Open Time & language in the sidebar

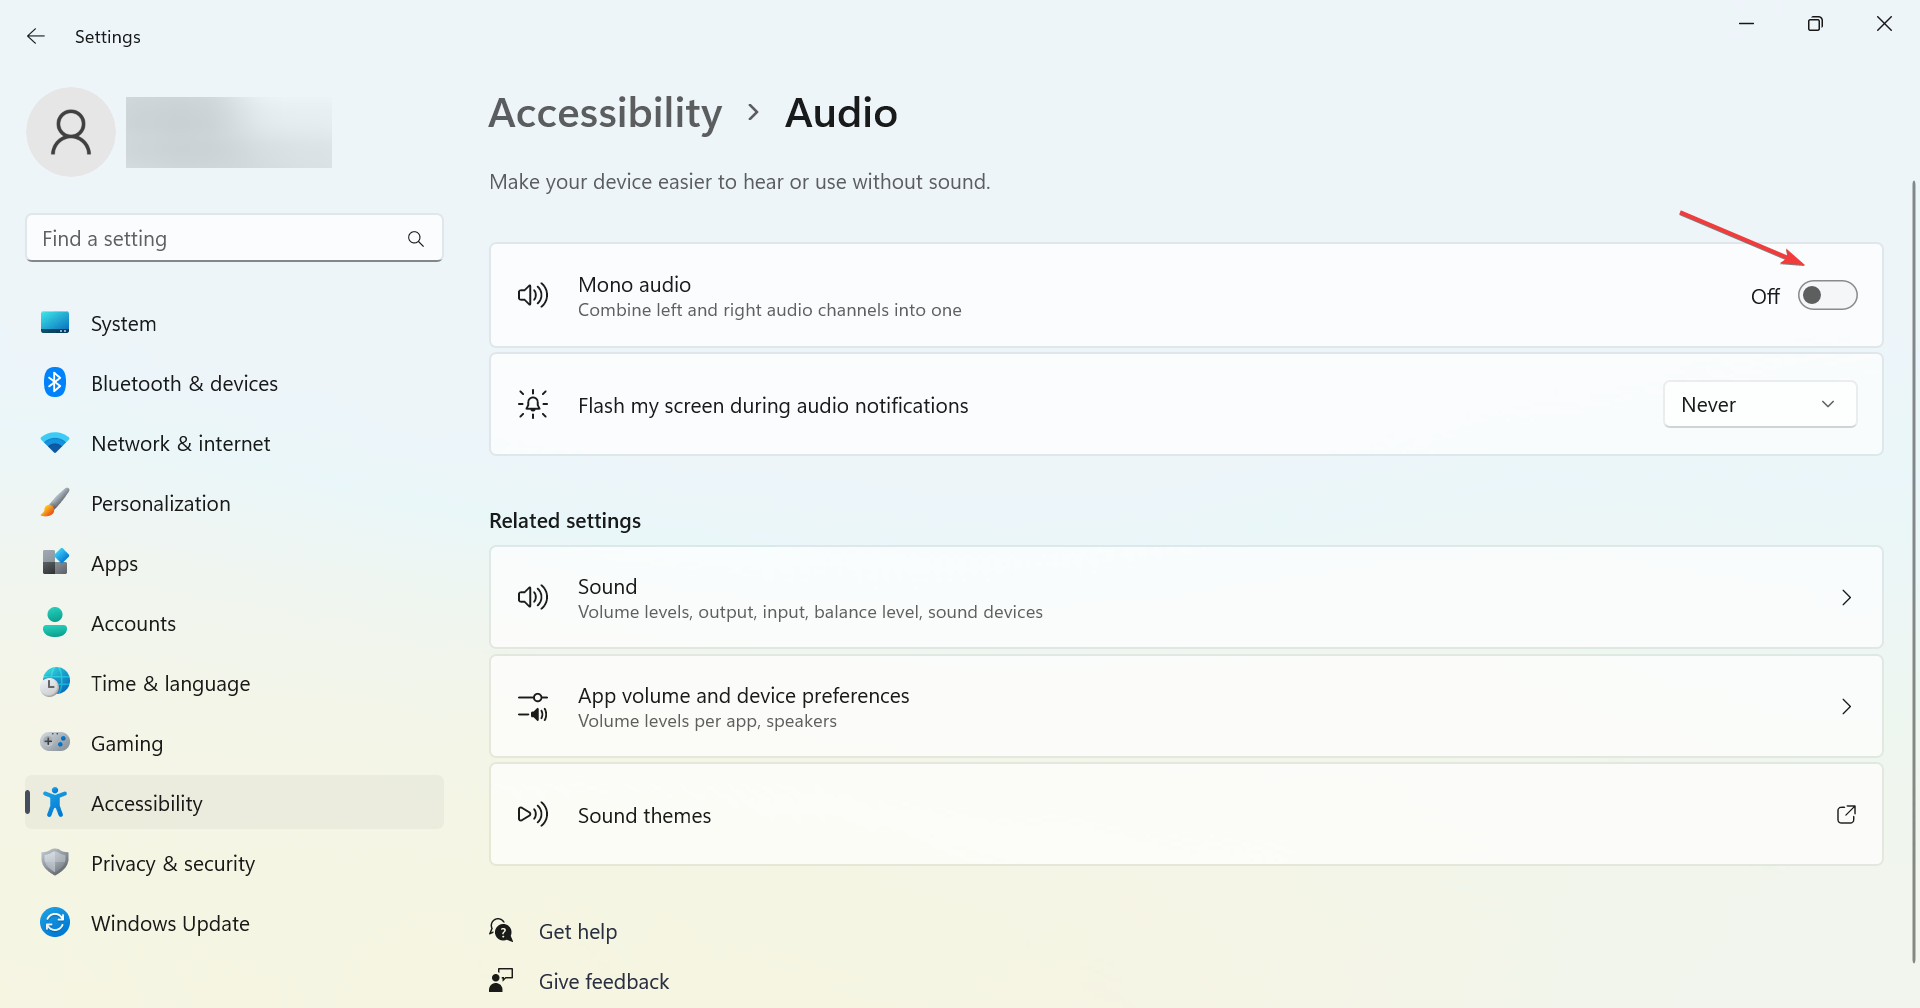[x=171, y=684]
